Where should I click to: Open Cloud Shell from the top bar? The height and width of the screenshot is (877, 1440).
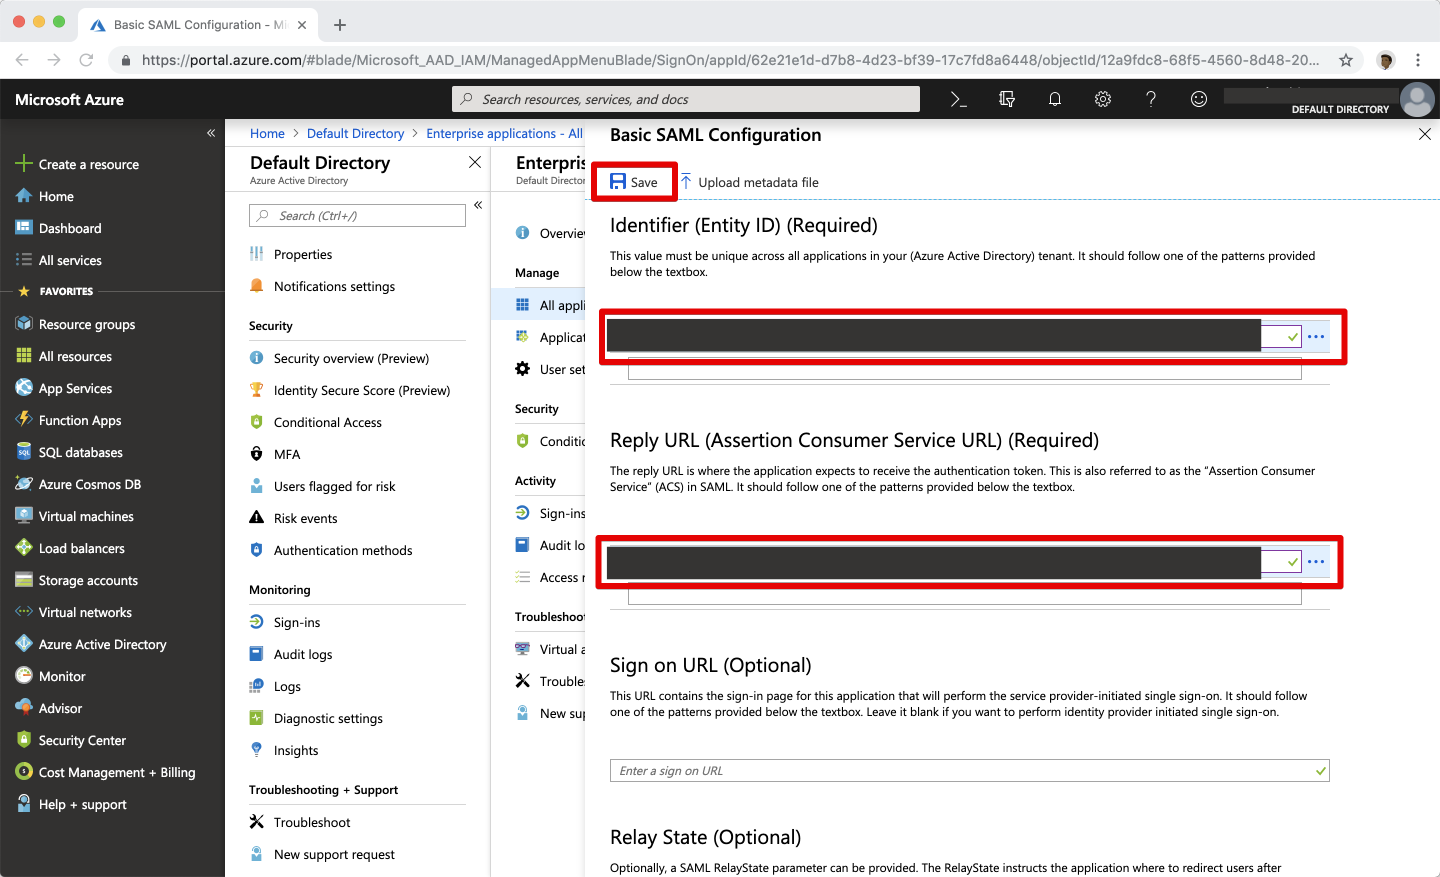tap(958, 99)
